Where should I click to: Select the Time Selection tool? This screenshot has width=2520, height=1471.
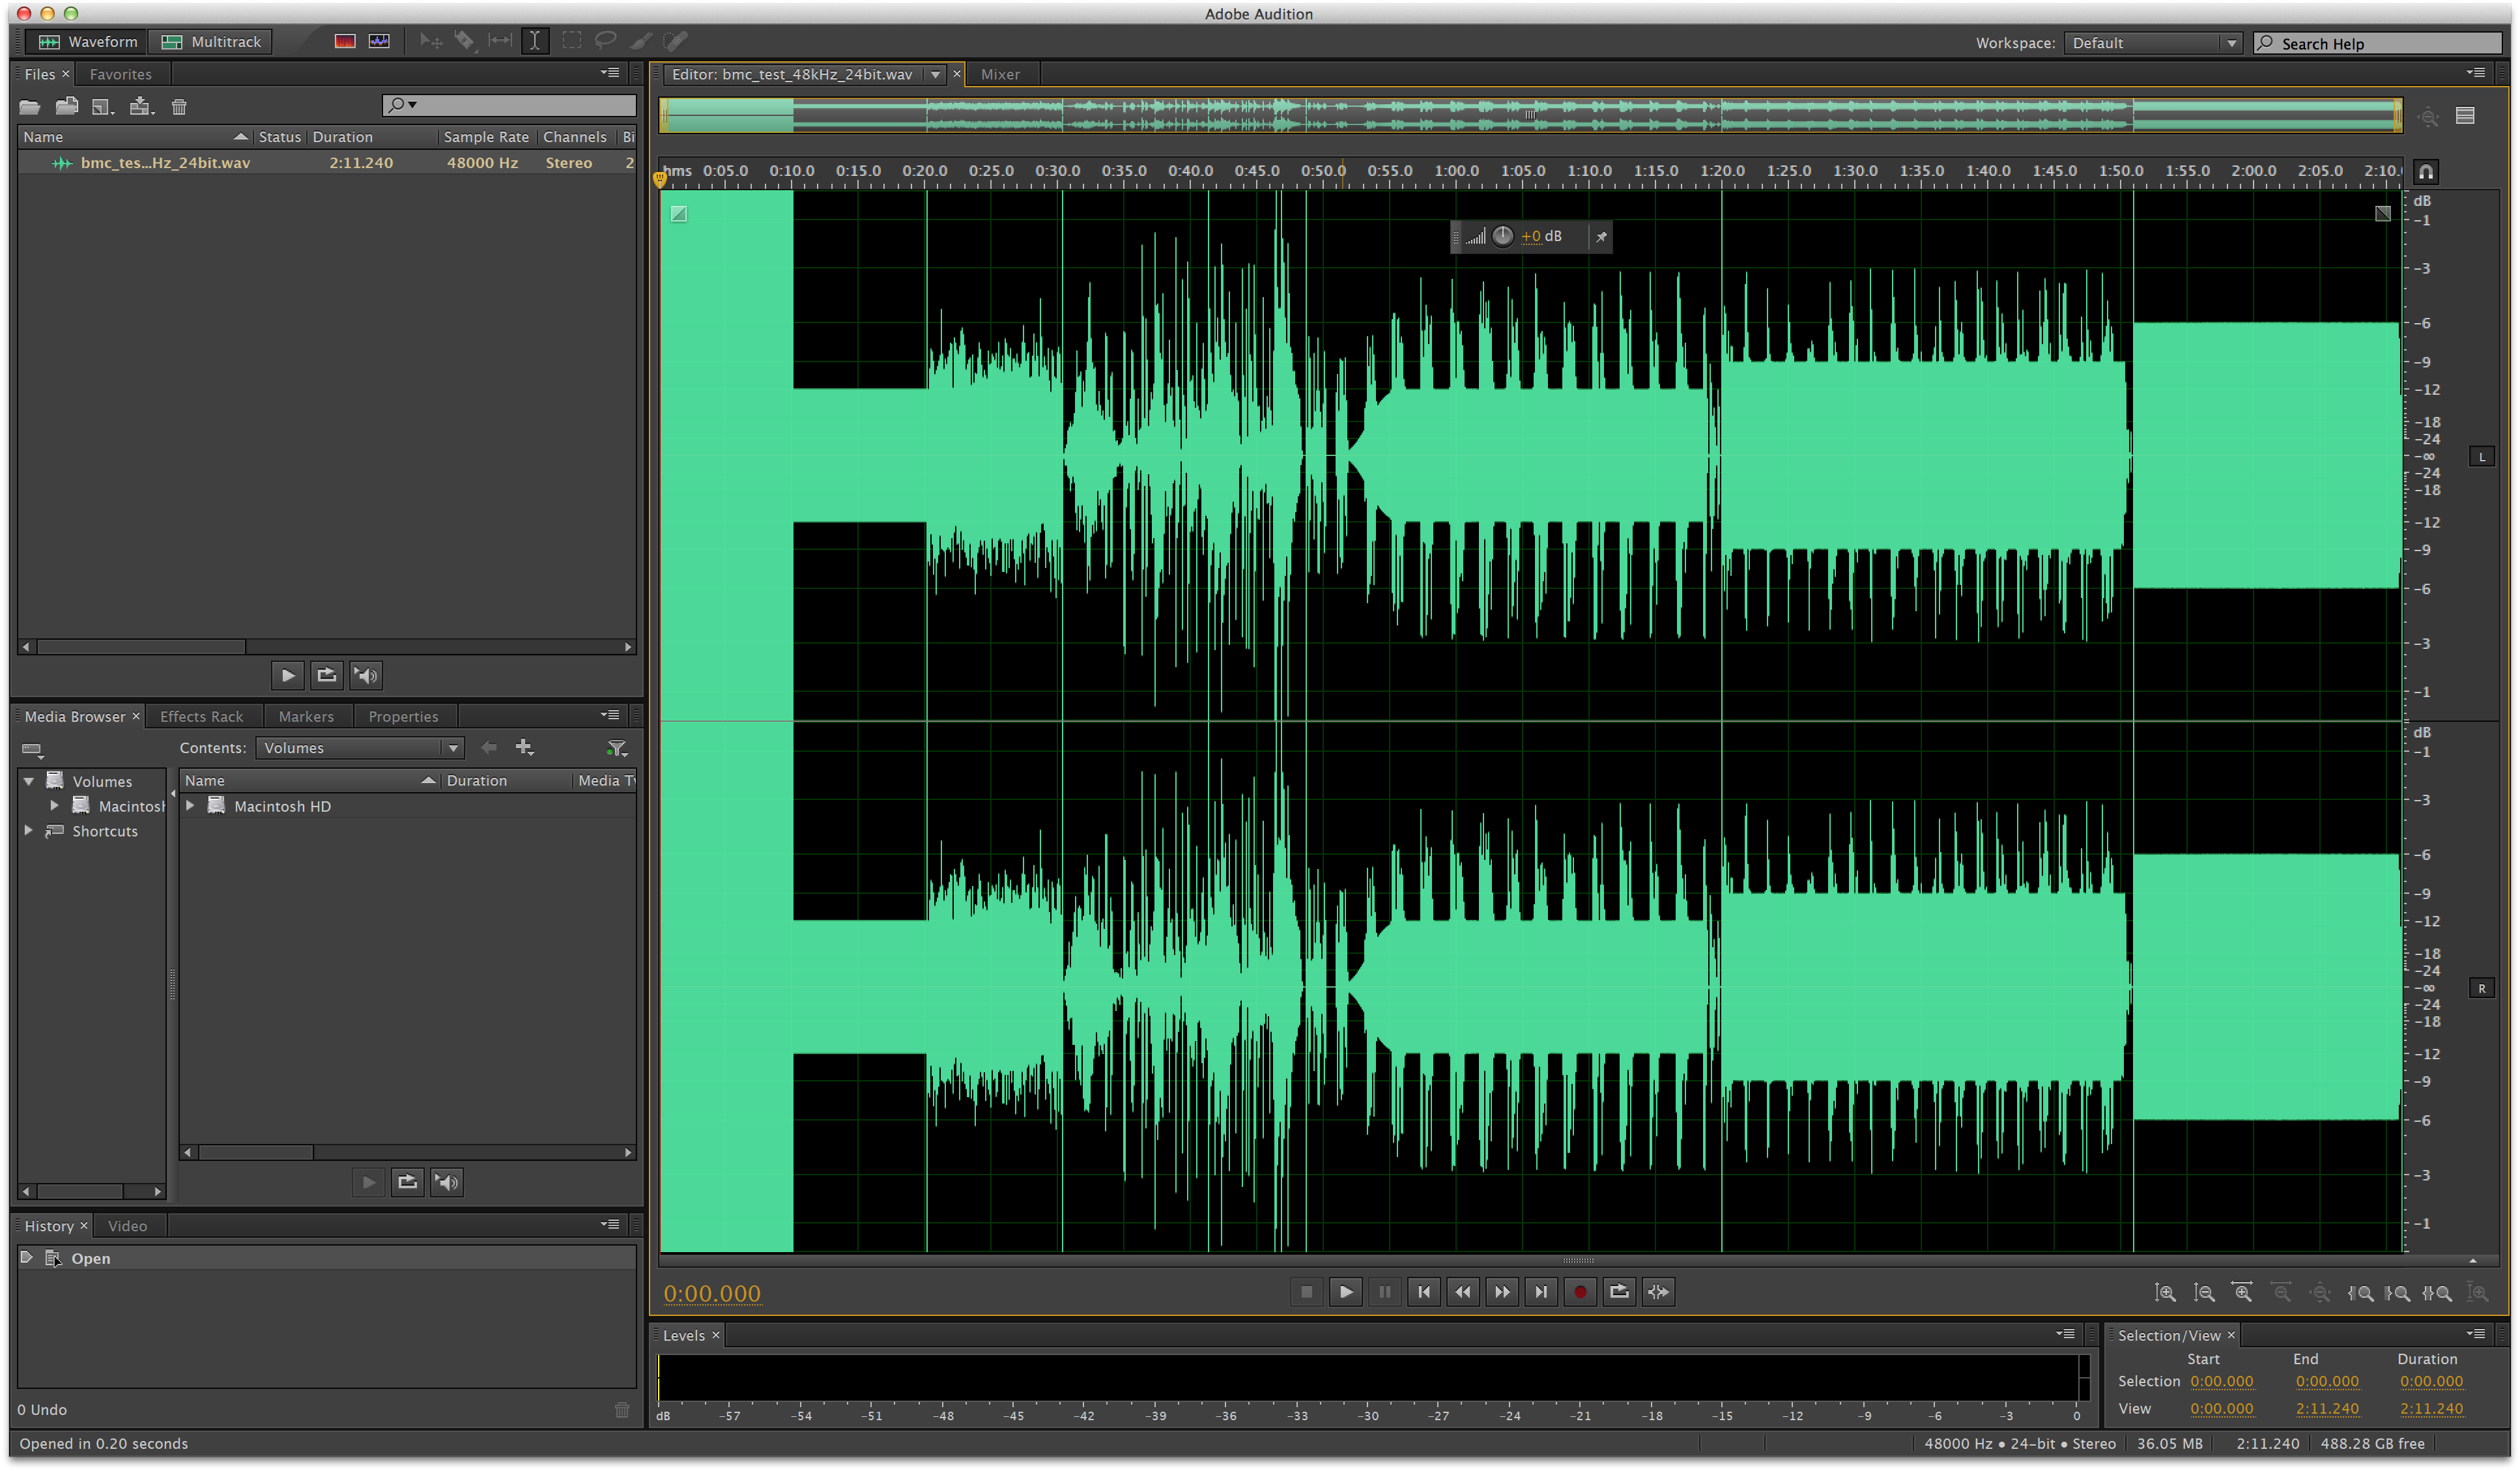point(535,41)
